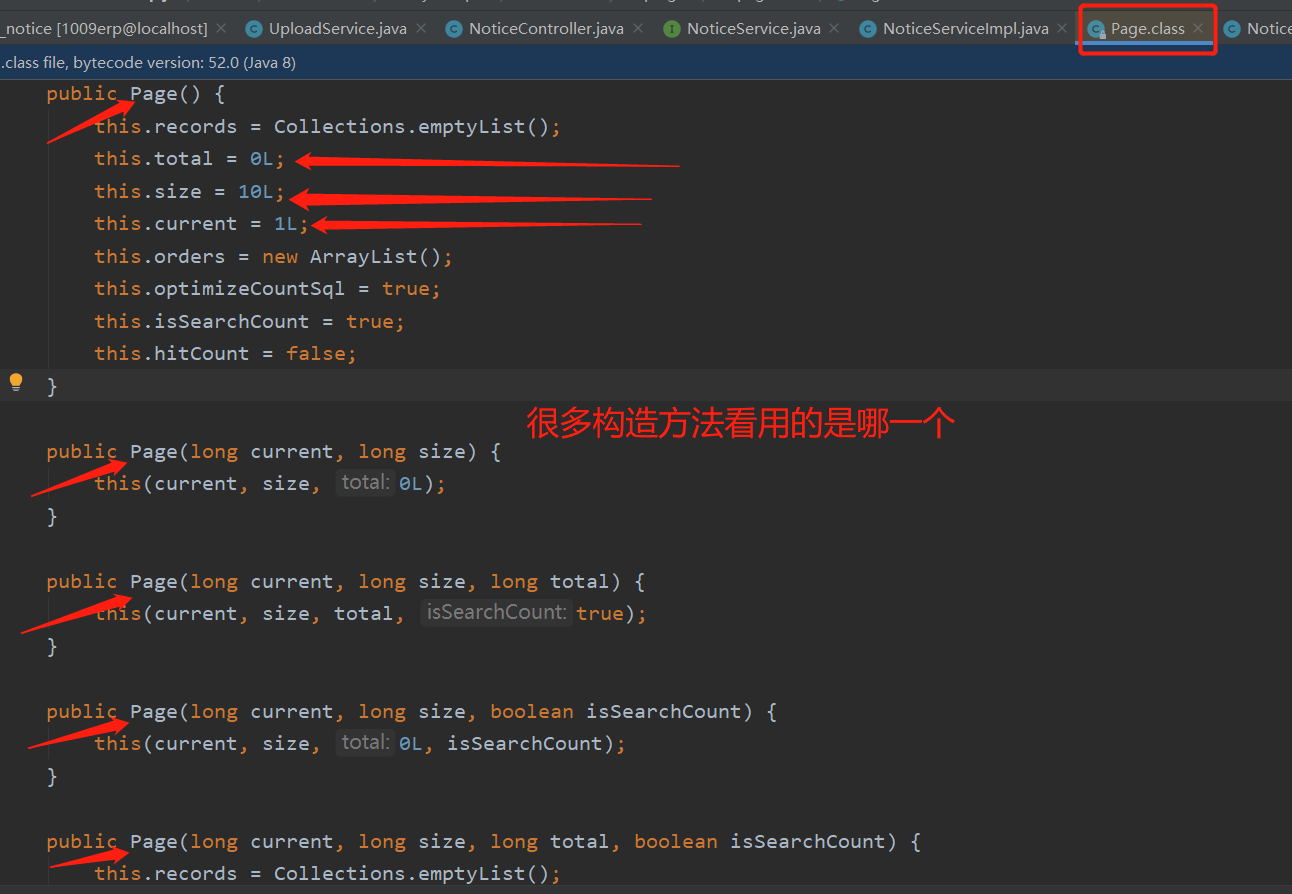Click the bytecode version 52.0 banner text
This screenshot has height=894, width=1292.
pyautogui.click(x=148, y=63)
